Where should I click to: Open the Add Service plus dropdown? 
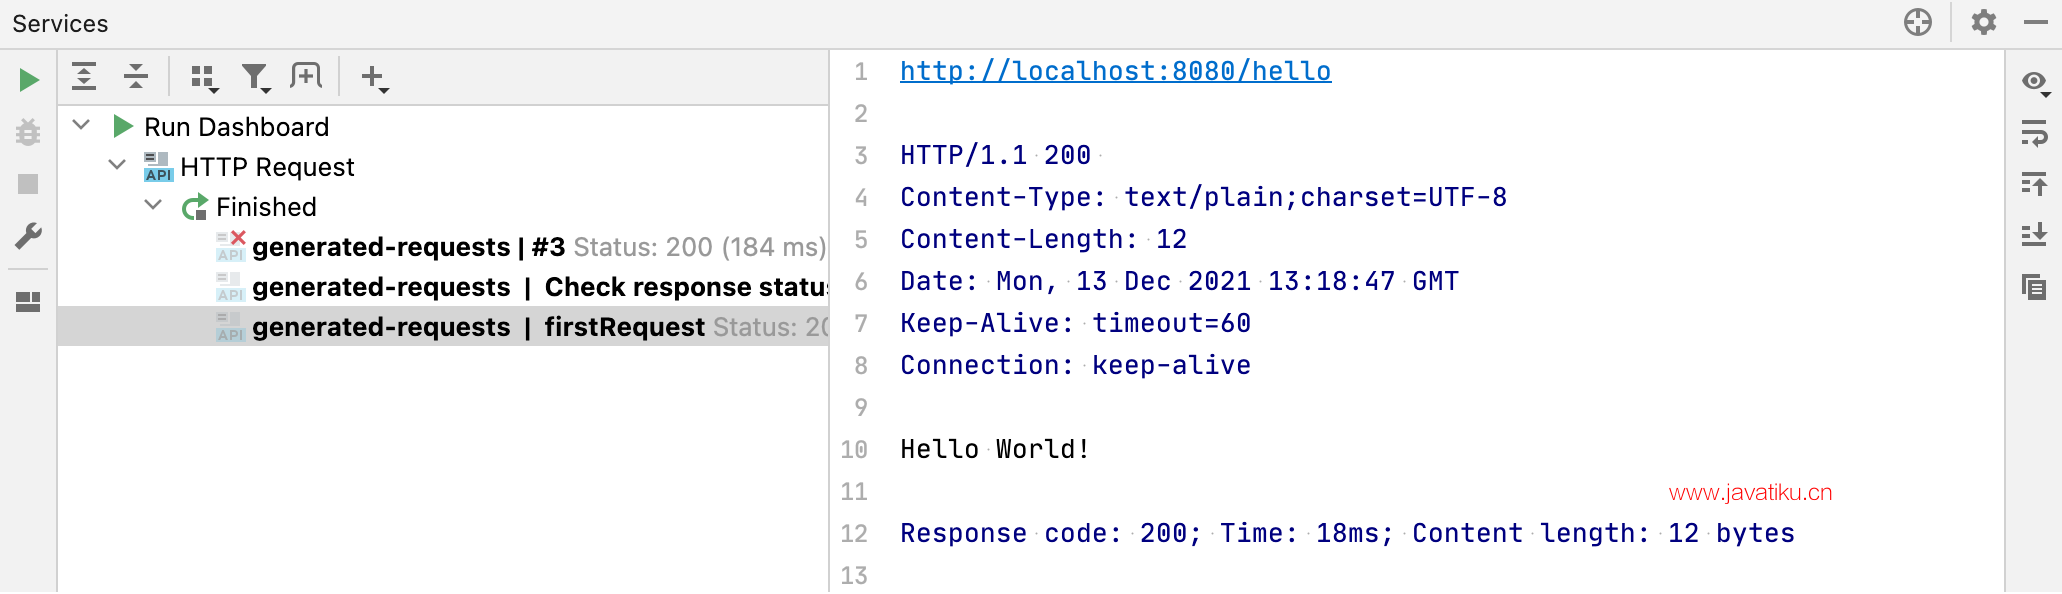pyautogui.click(x=374, y=78)
